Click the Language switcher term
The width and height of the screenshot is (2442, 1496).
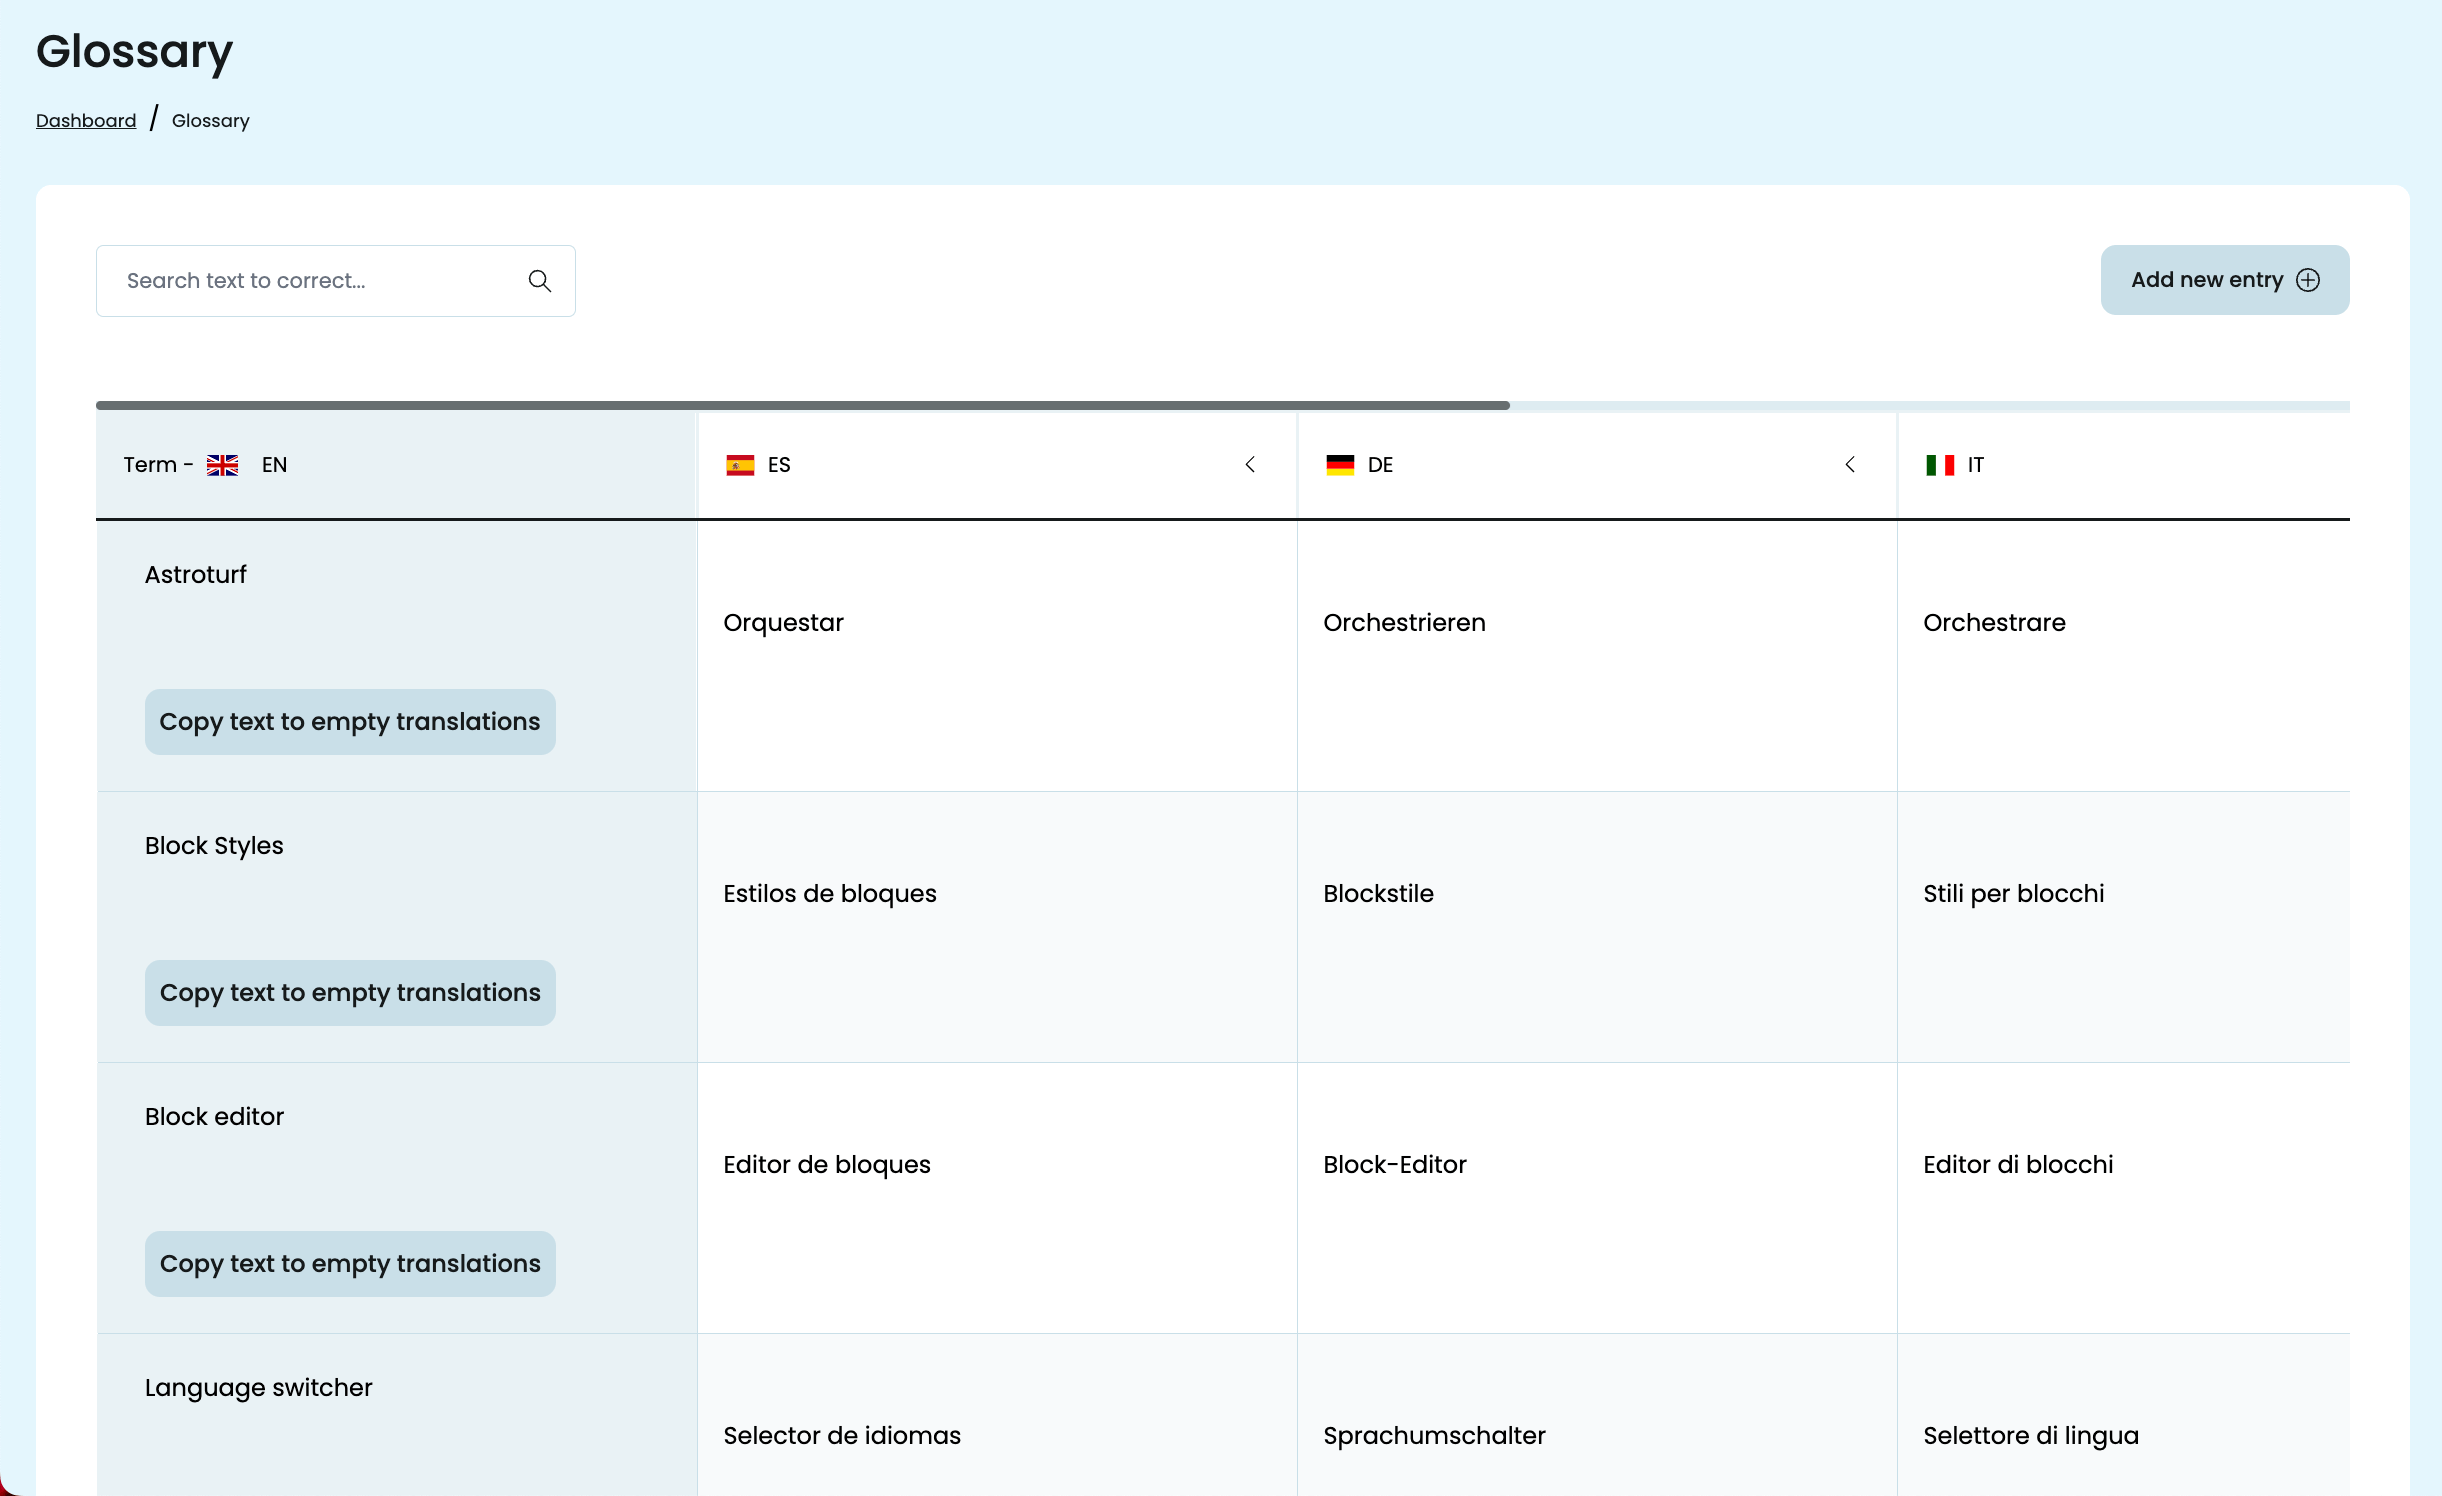click(258, 1388)
